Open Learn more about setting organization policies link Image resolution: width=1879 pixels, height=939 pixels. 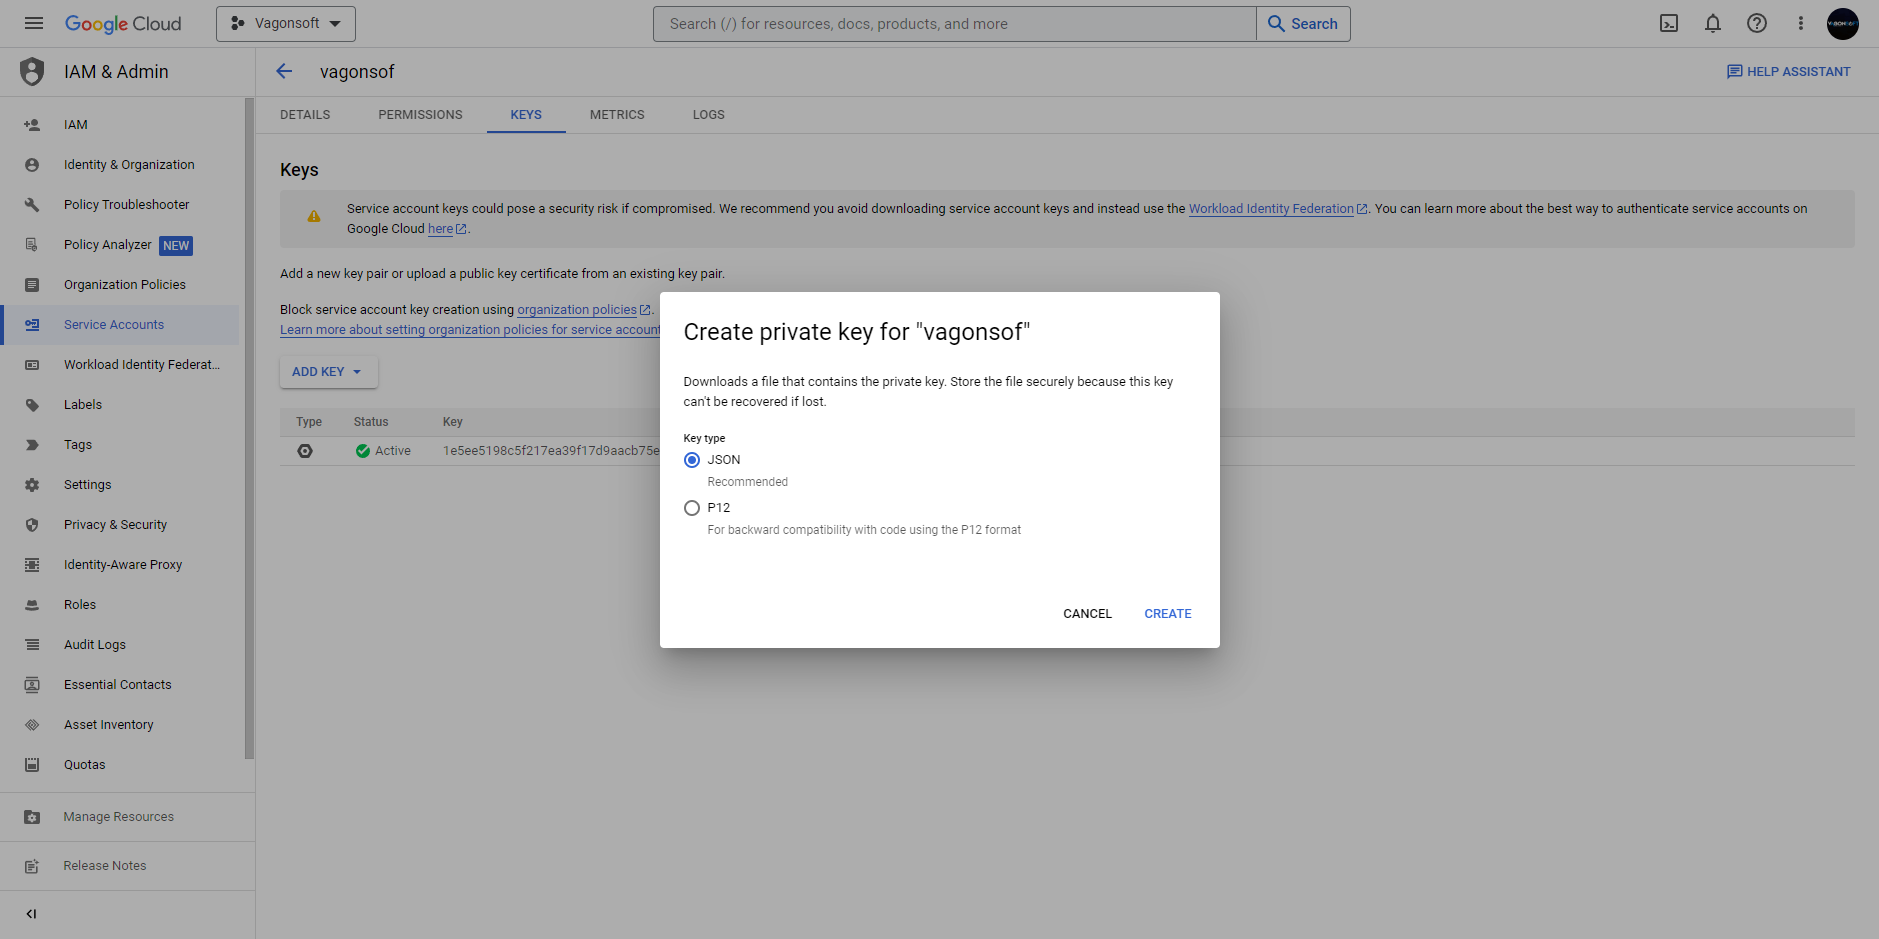pyautogui.click(x=470, y=330)
